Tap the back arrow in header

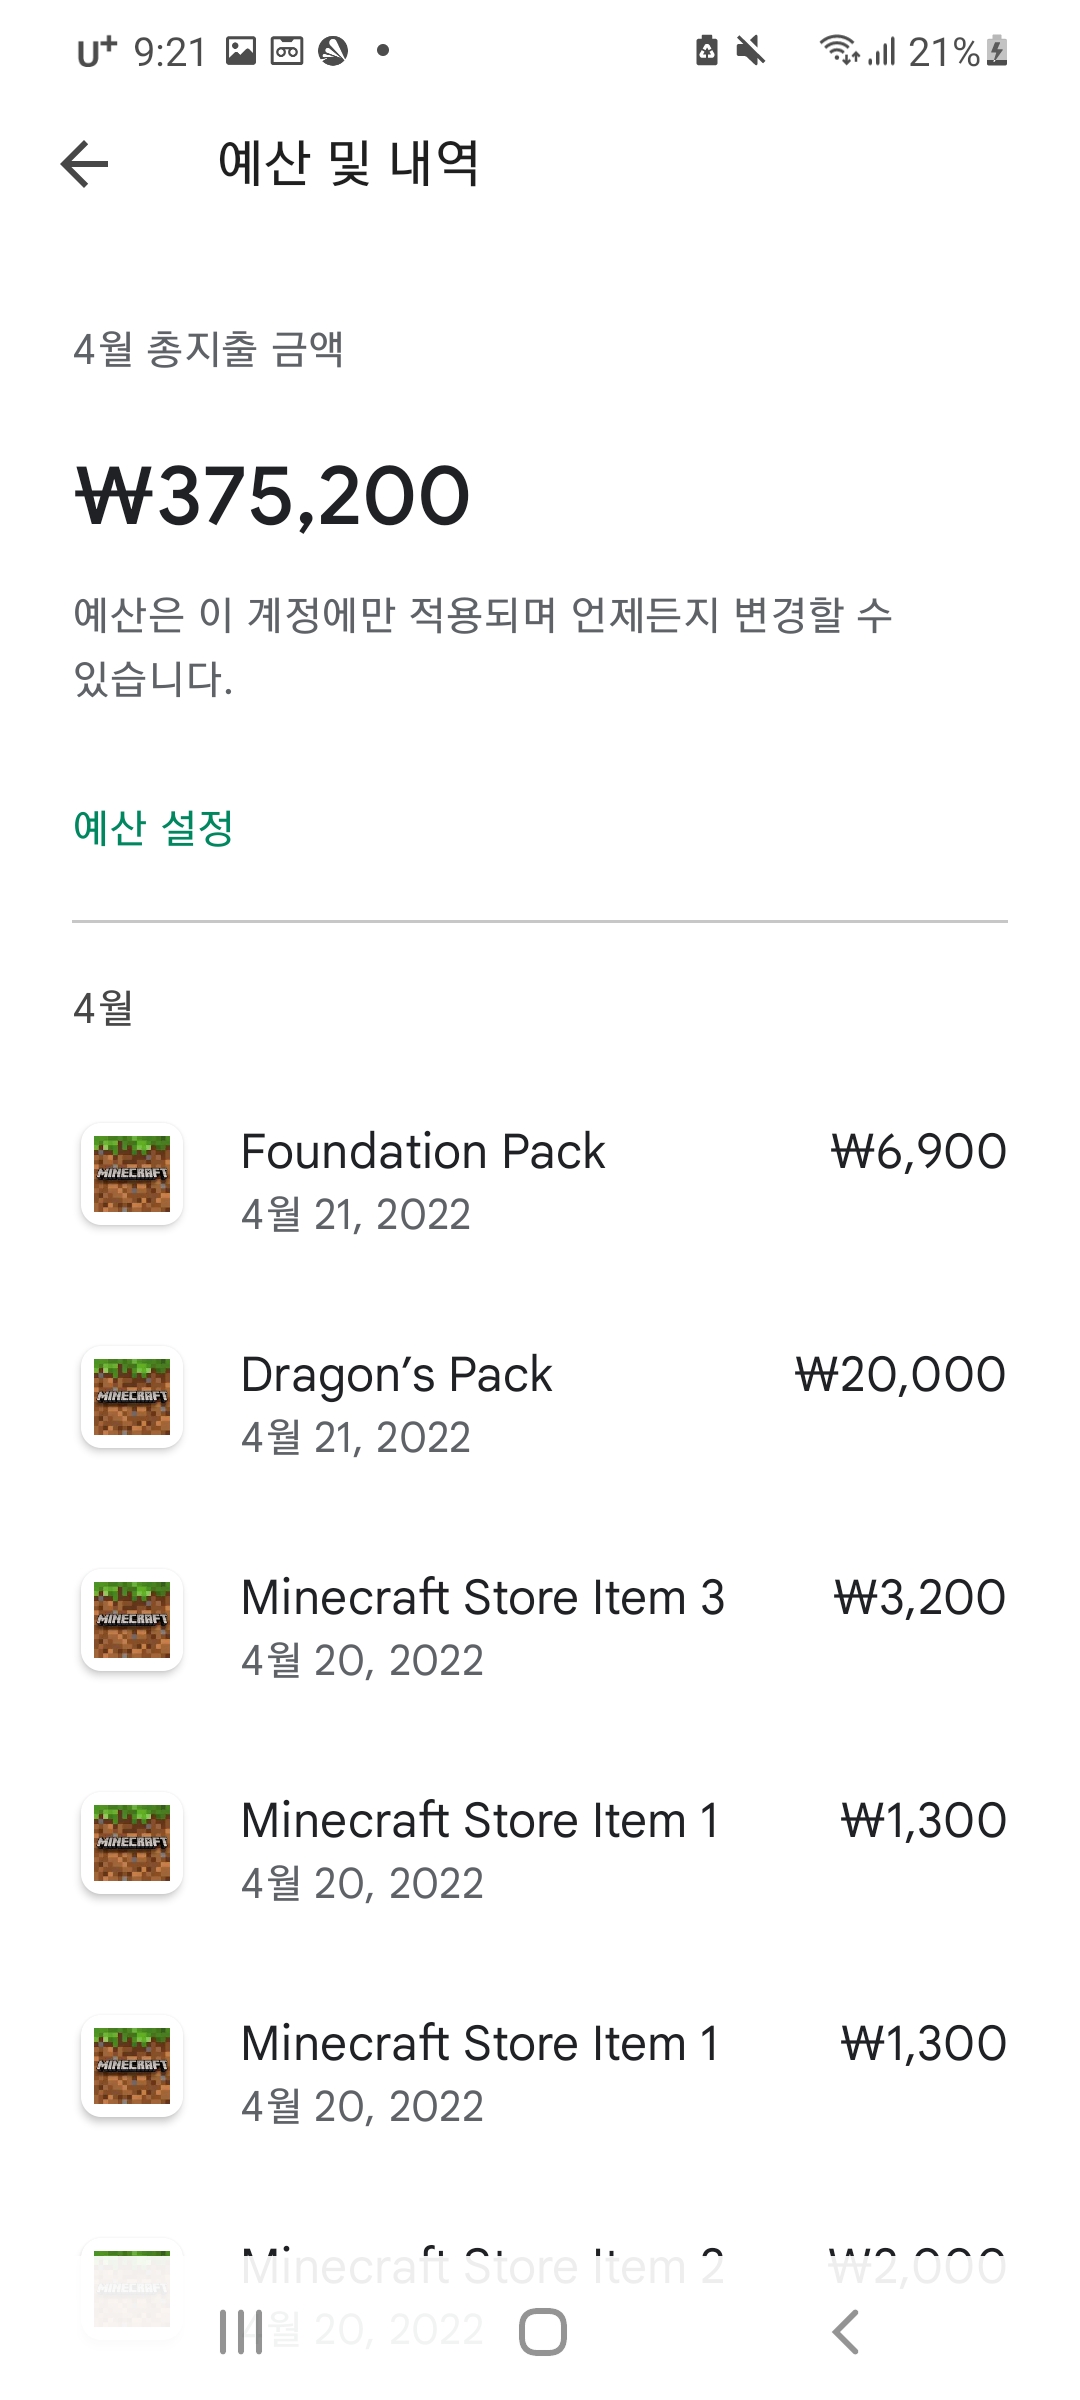(84, 164)
